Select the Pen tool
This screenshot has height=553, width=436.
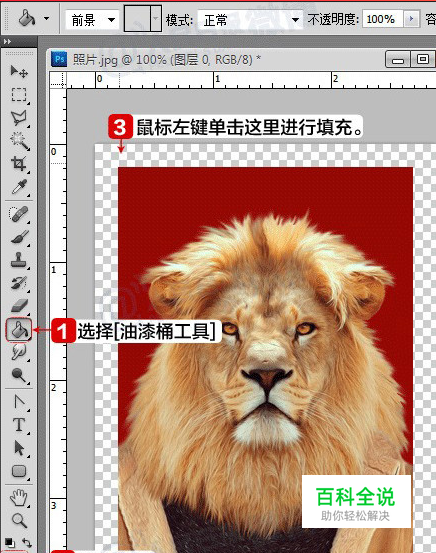[x=19, y=402]
